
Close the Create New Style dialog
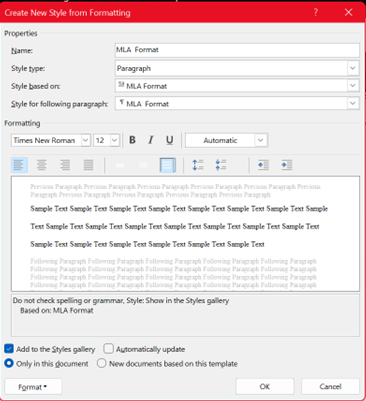click(348, 12)
